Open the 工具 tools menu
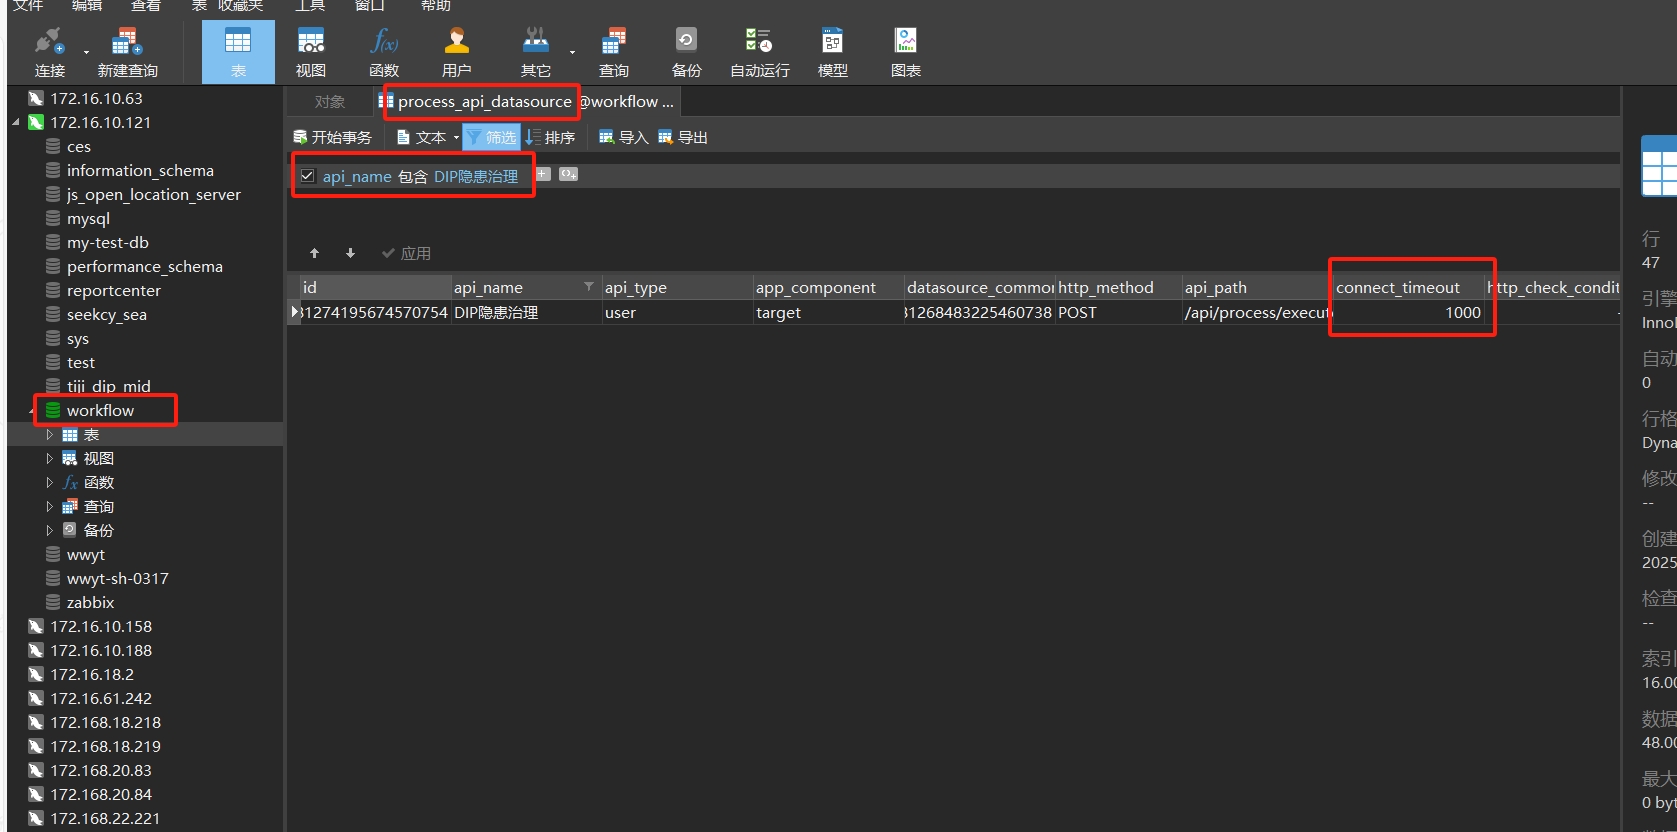Viewport: 1677px width, 832px height. tap(309, 6)
